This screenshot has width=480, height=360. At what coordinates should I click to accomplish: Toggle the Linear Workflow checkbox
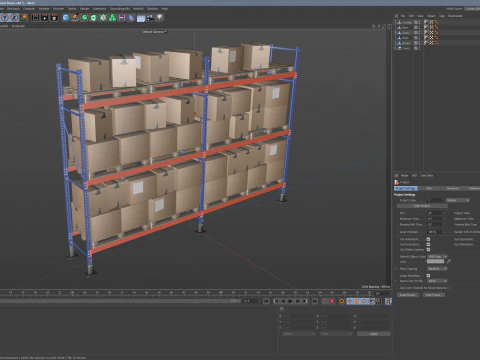click(428, 276)
